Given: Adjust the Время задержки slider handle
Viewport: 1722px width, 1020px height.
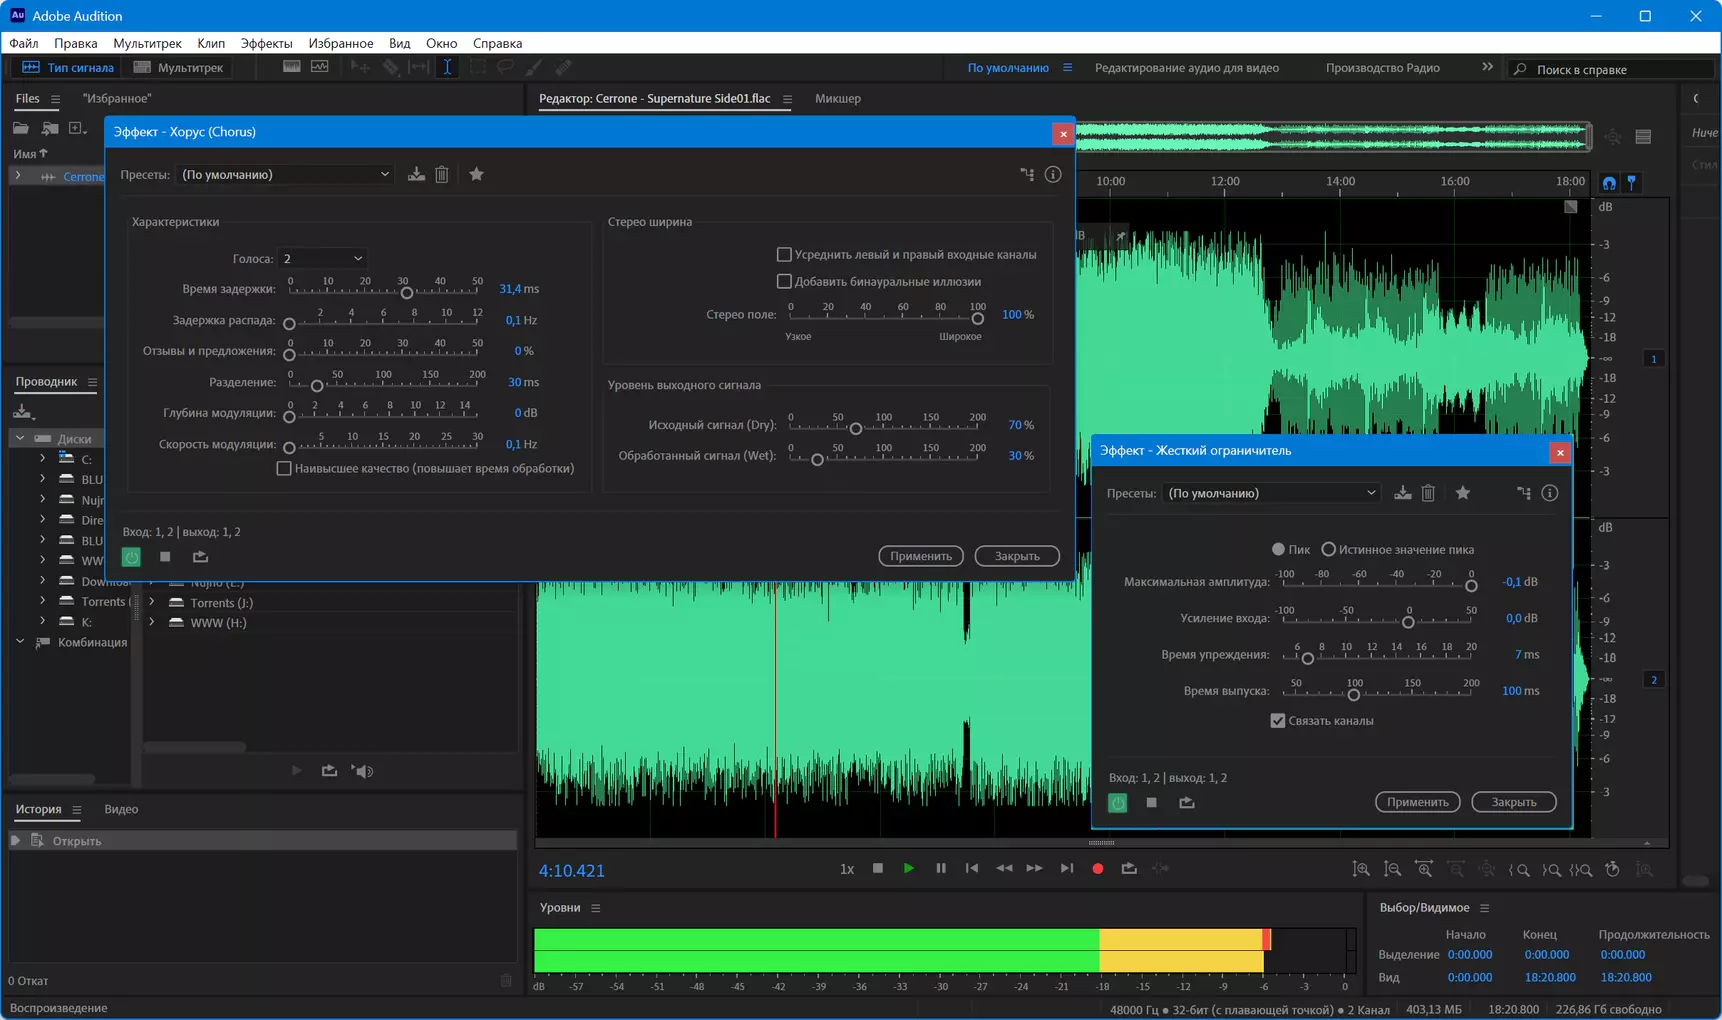Looking at the screenshot, I should (x=406, y=293).
